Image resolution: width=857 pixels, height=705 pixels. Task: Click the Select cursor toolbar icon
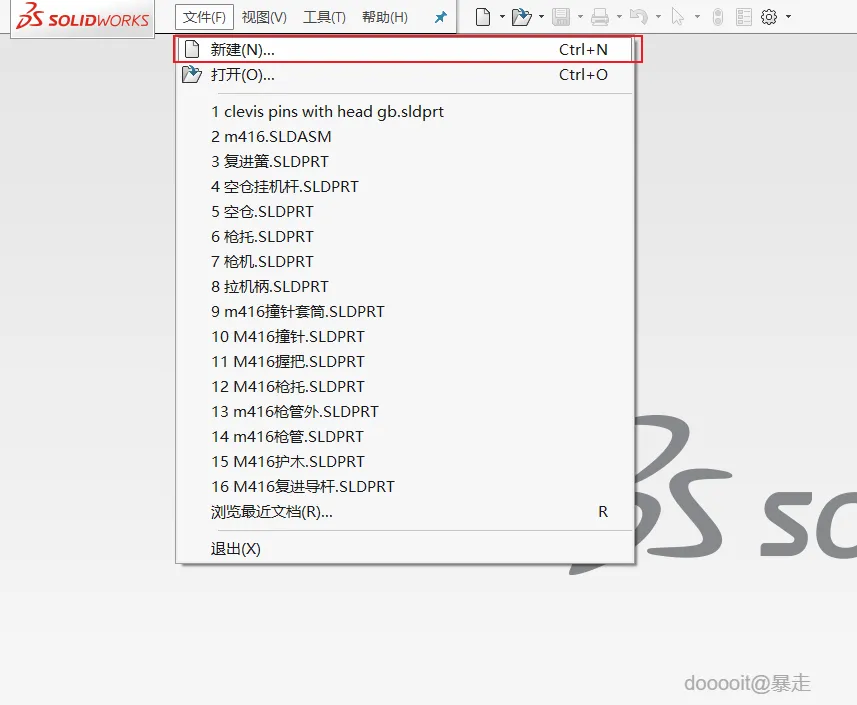click(678, 17)
